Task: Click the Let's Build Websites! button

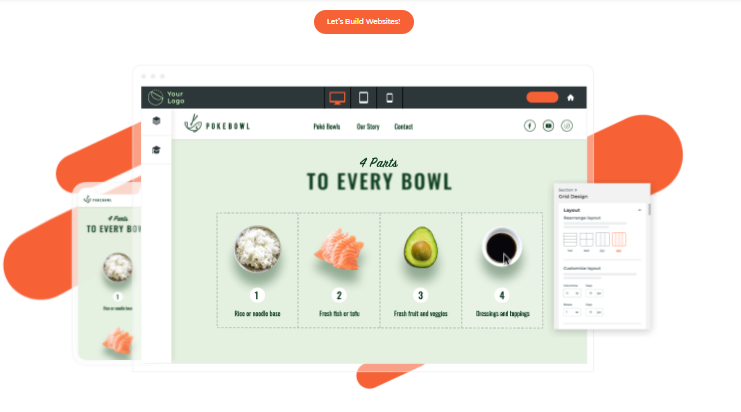Action: coord(364,22)
